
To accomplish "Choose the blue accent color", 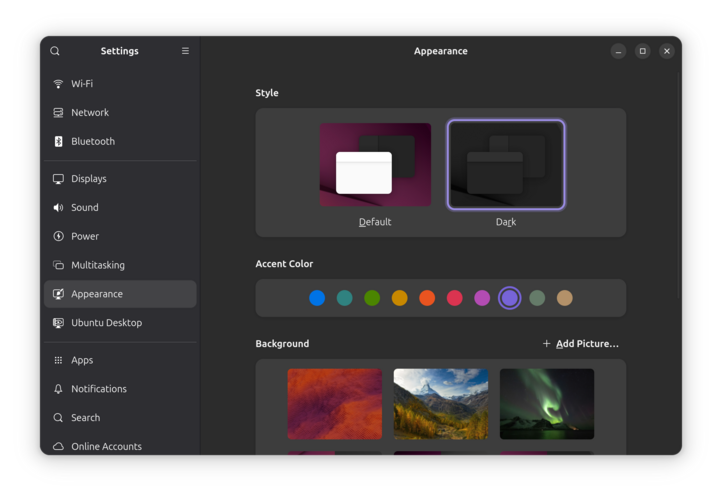I will point(317,298).
